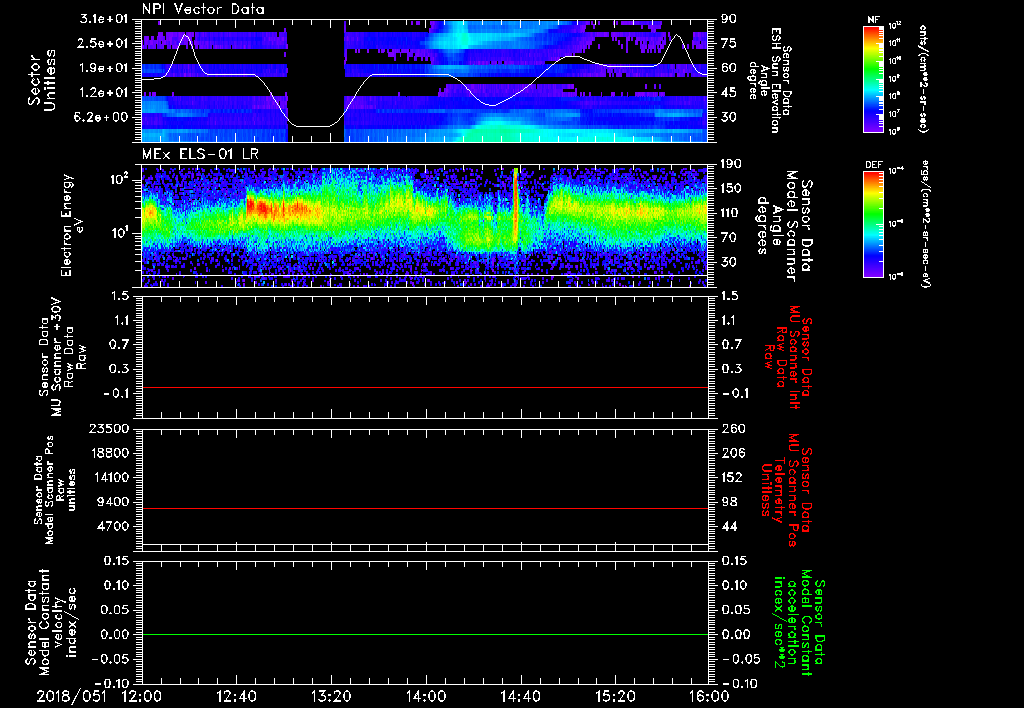The height and width of the screenshot is (708, 1024).
Task: Click the DEF color bar gradient
Action: click(x=873, y=224)
